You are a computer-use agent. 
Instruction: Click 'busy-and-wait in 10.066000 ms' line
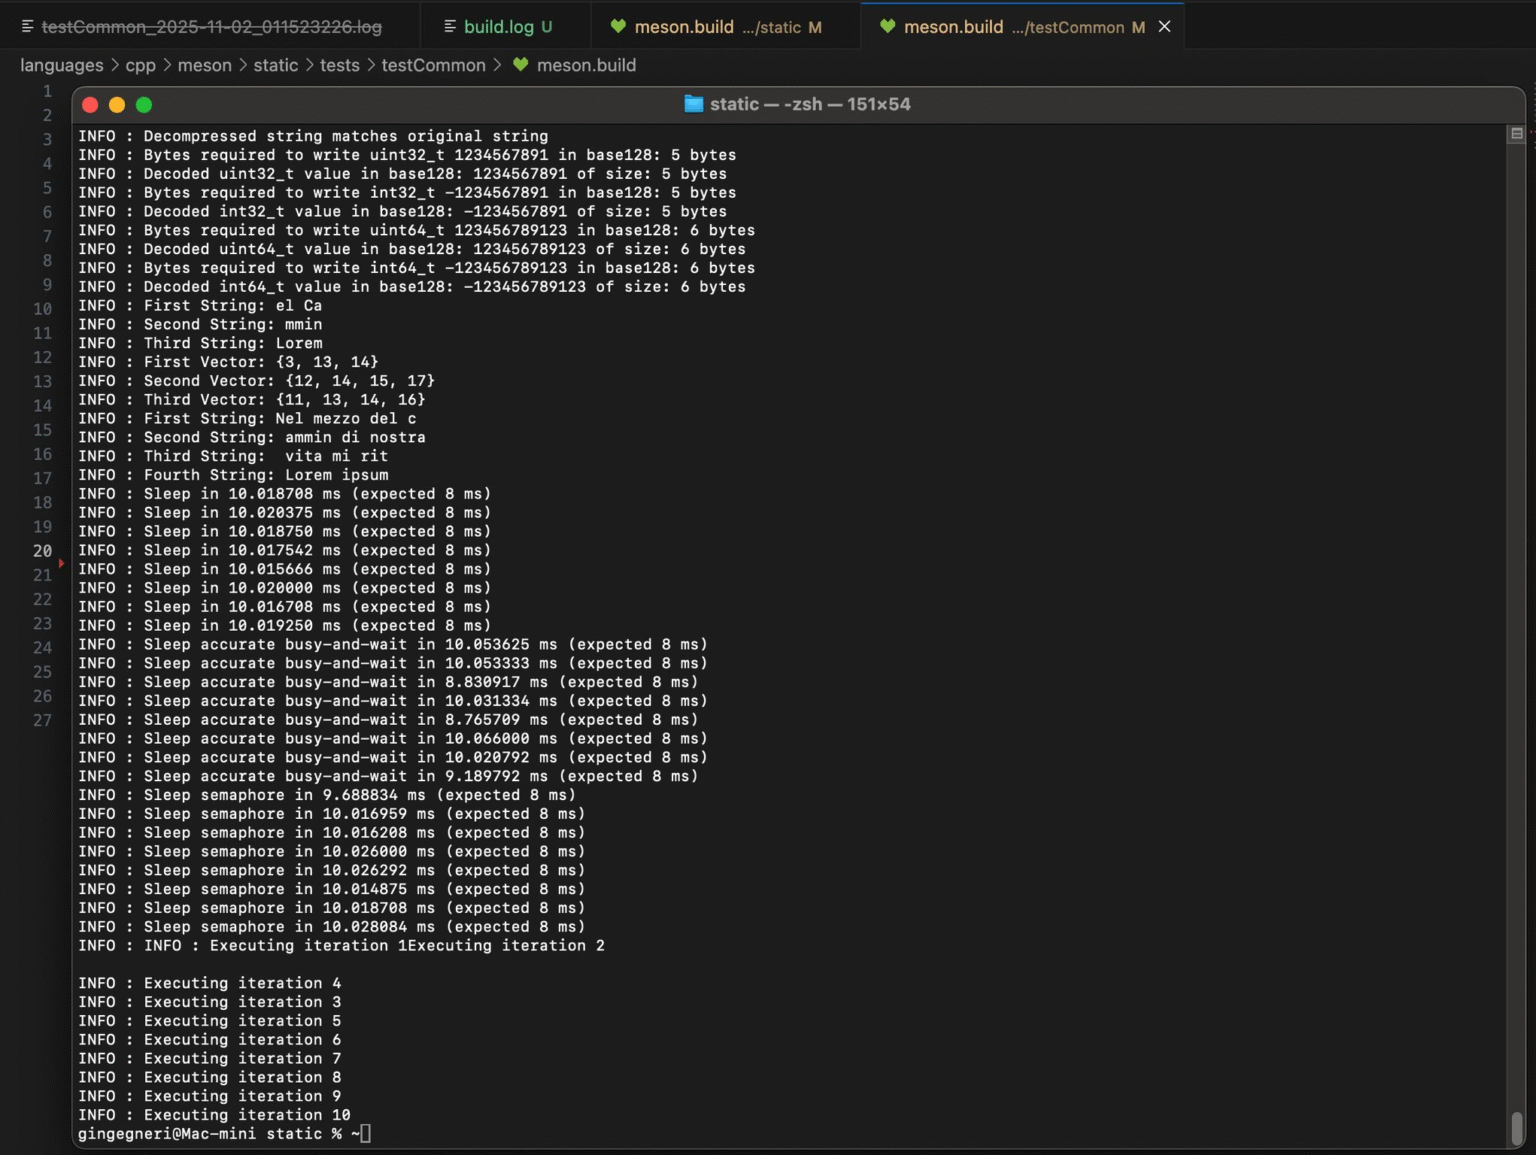(x=393, y=739)
